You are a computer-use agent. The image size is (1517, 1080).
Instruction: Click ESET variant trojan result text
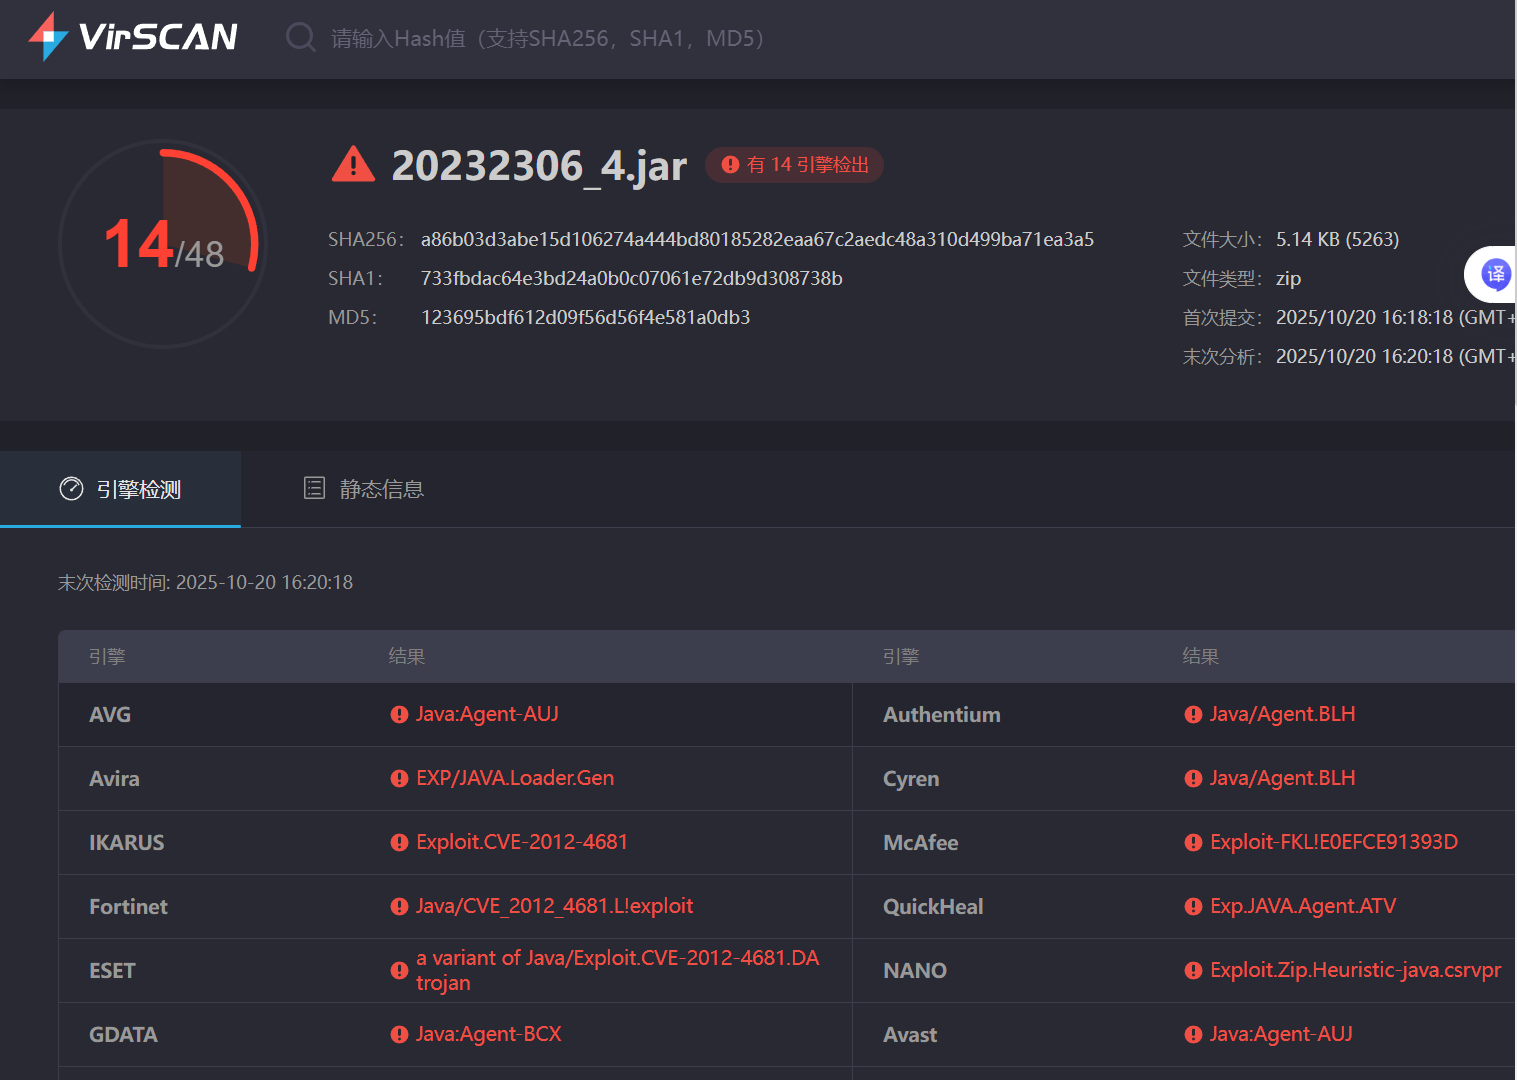617,970
